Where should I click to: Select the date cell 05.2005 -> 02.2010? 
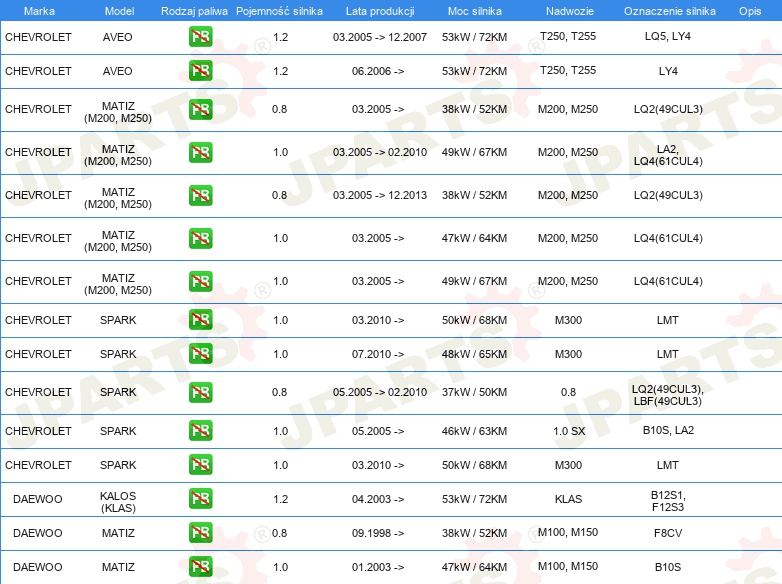[380, 392]
